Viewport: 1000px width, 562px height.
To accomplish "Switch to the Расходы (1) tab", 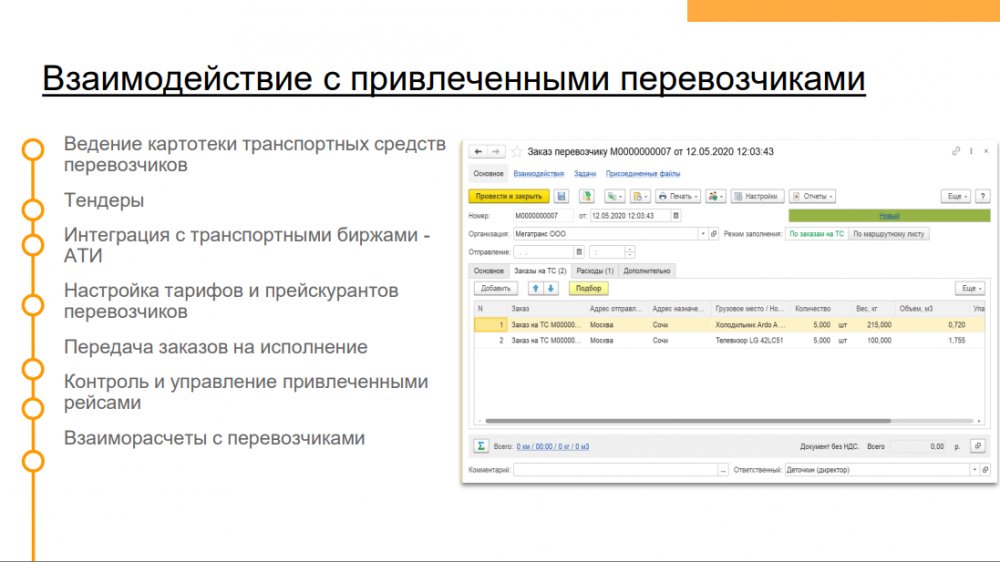I will [595, 270].
